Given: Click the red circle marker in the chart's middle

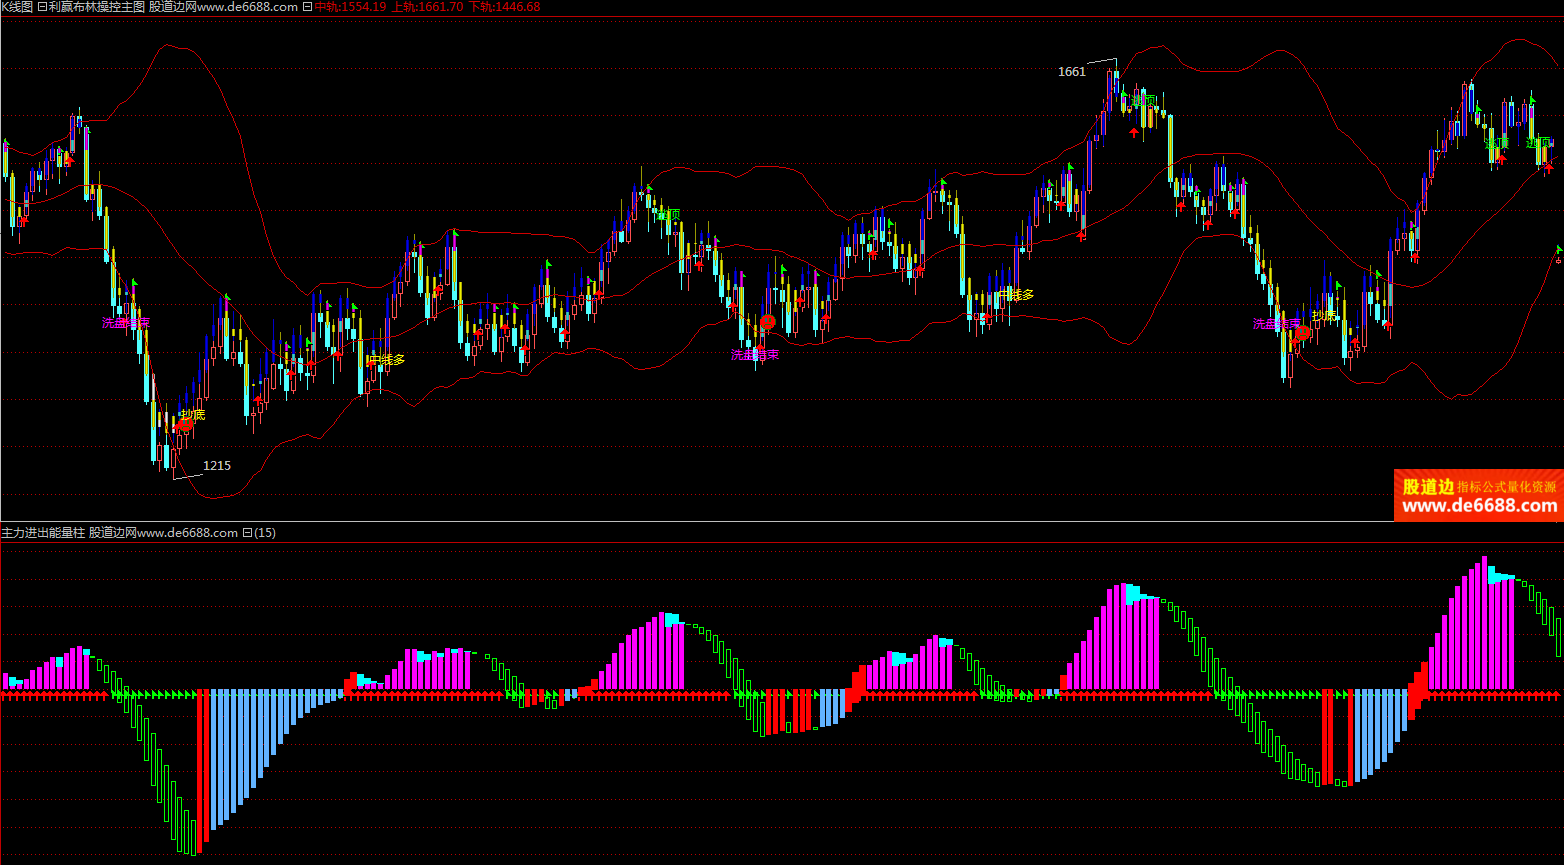Looking at the screenshot, I should (x=767, y=322).
